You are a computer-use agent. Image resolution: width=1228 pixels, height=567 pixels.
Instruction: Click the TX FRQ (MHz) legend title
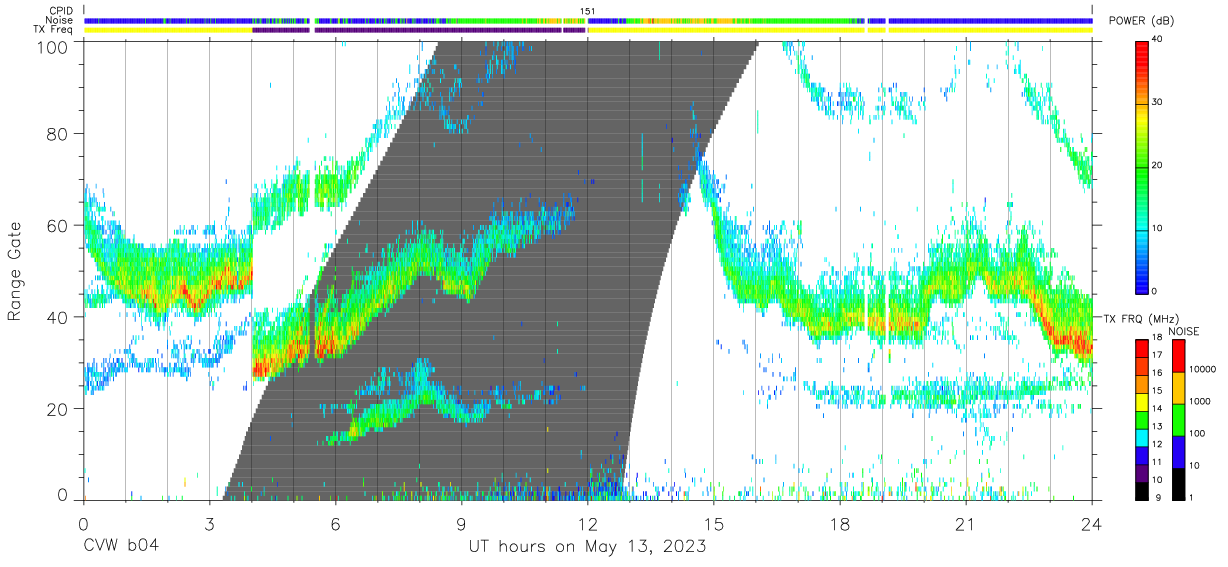point(1141,318)
